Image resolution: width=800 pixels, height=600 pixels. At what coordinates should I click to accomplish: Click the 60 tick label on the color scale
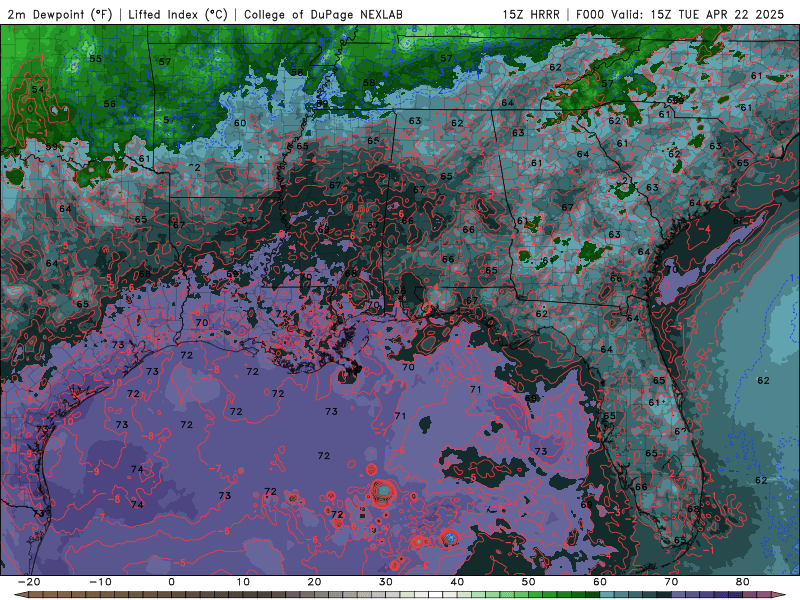[x=600, y=582]
